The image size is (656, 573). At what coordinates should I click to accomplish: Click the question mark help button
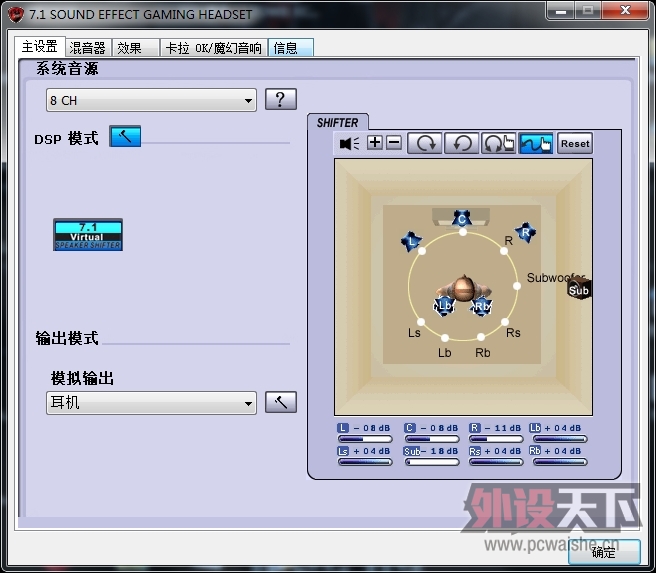(x=281, y=99)
